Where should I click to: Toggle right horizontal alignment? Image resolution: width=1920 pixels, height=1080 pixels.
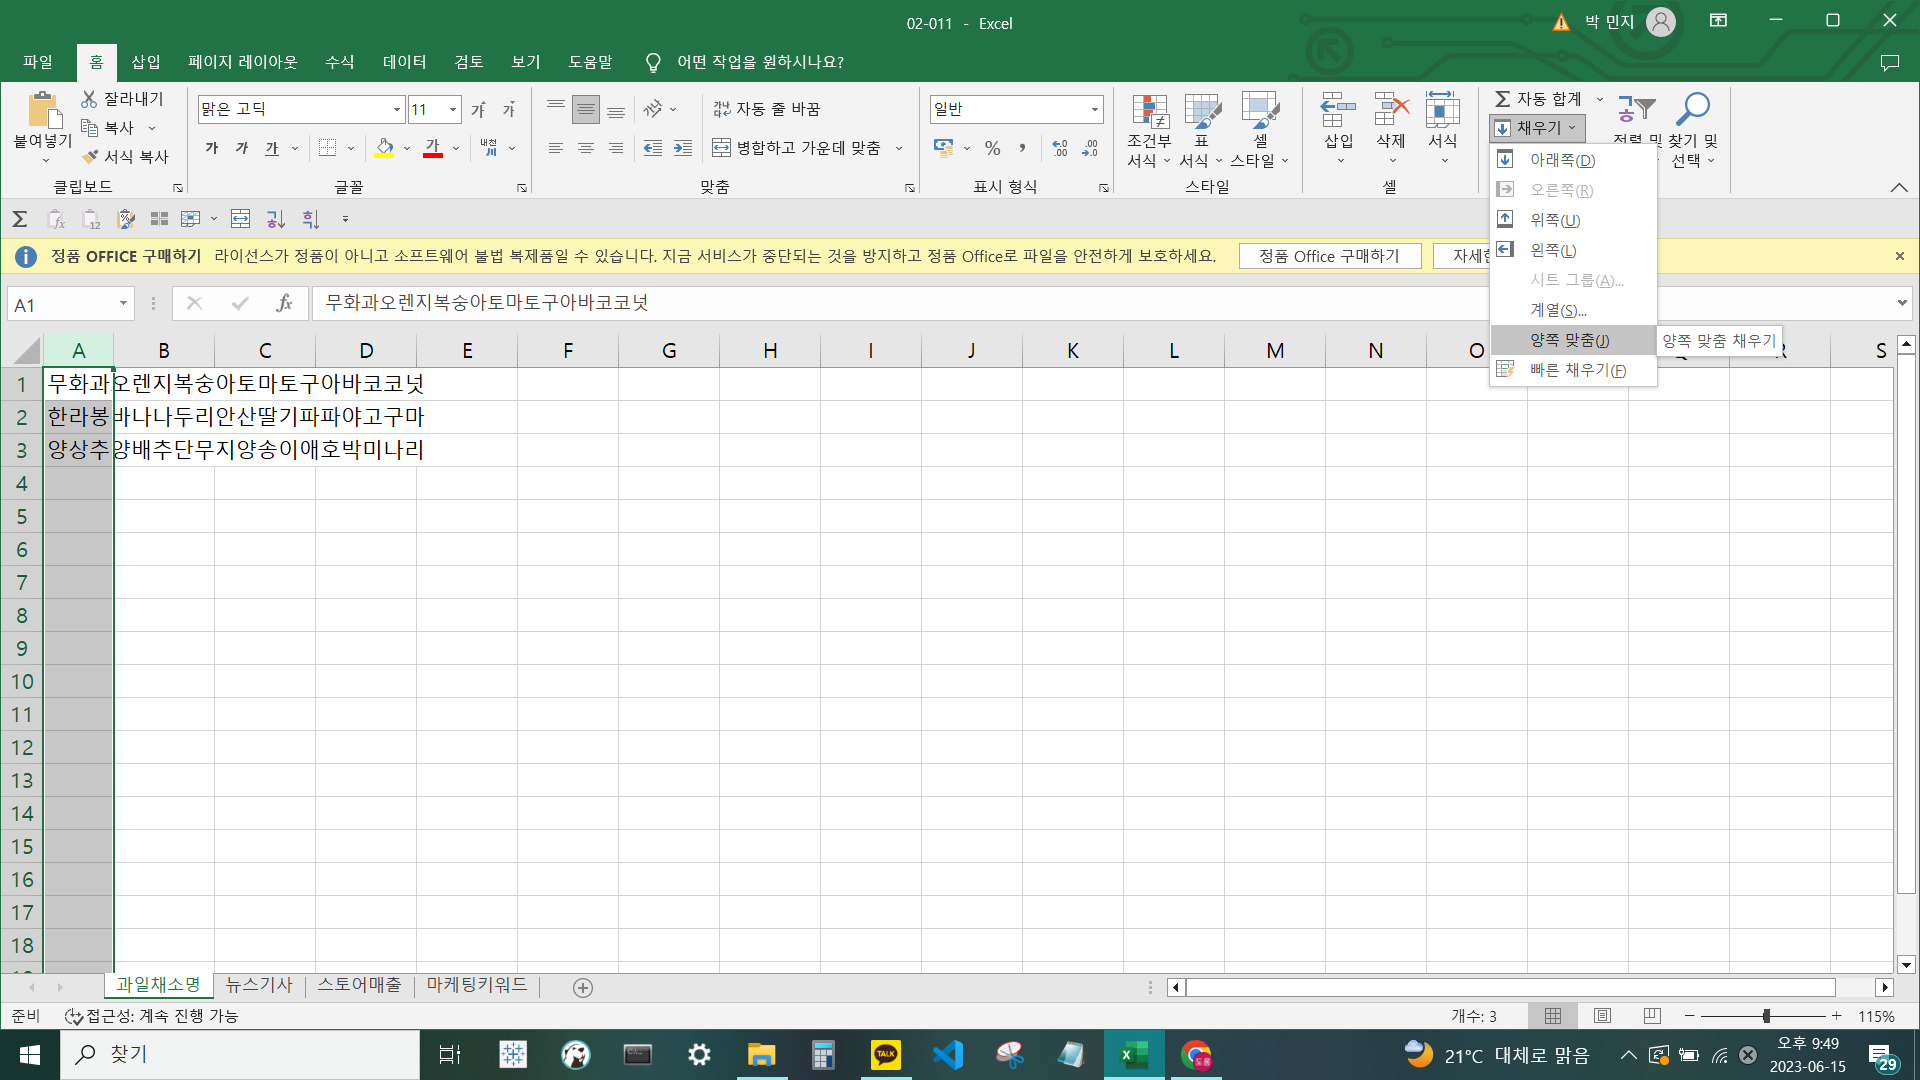pyautogui.click(x=616, y=148)
